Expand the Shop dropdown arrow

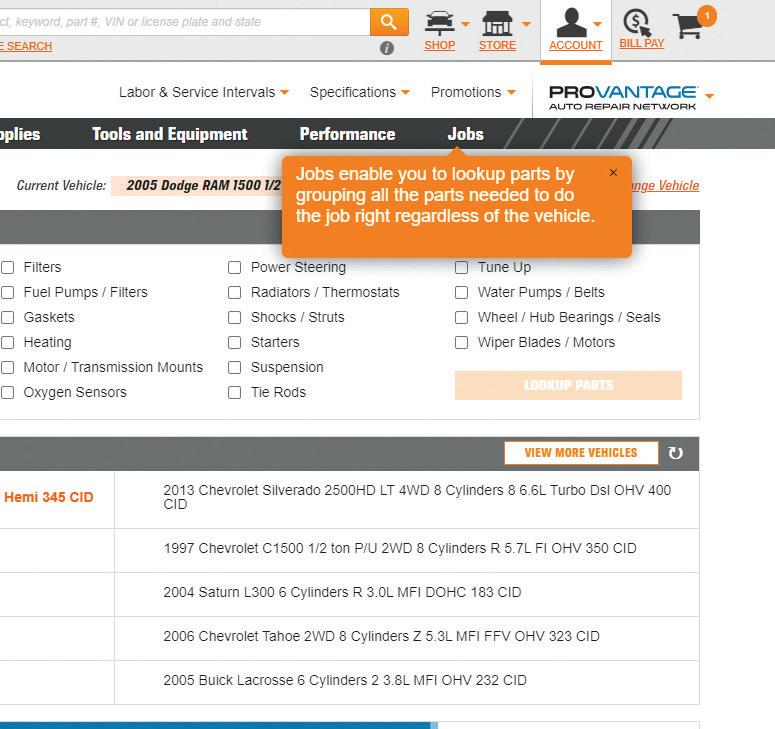coord(465,24)
